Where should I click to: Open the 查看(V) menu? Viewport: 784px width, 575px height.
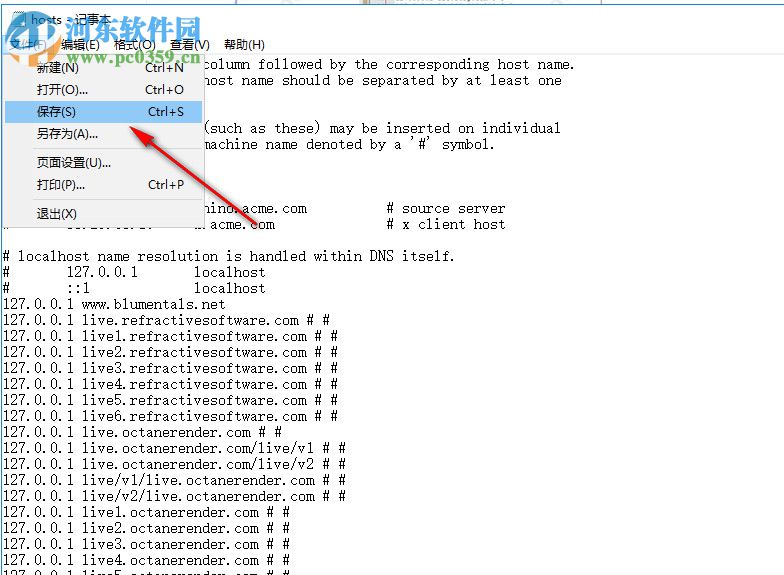(x=190, y=45)
